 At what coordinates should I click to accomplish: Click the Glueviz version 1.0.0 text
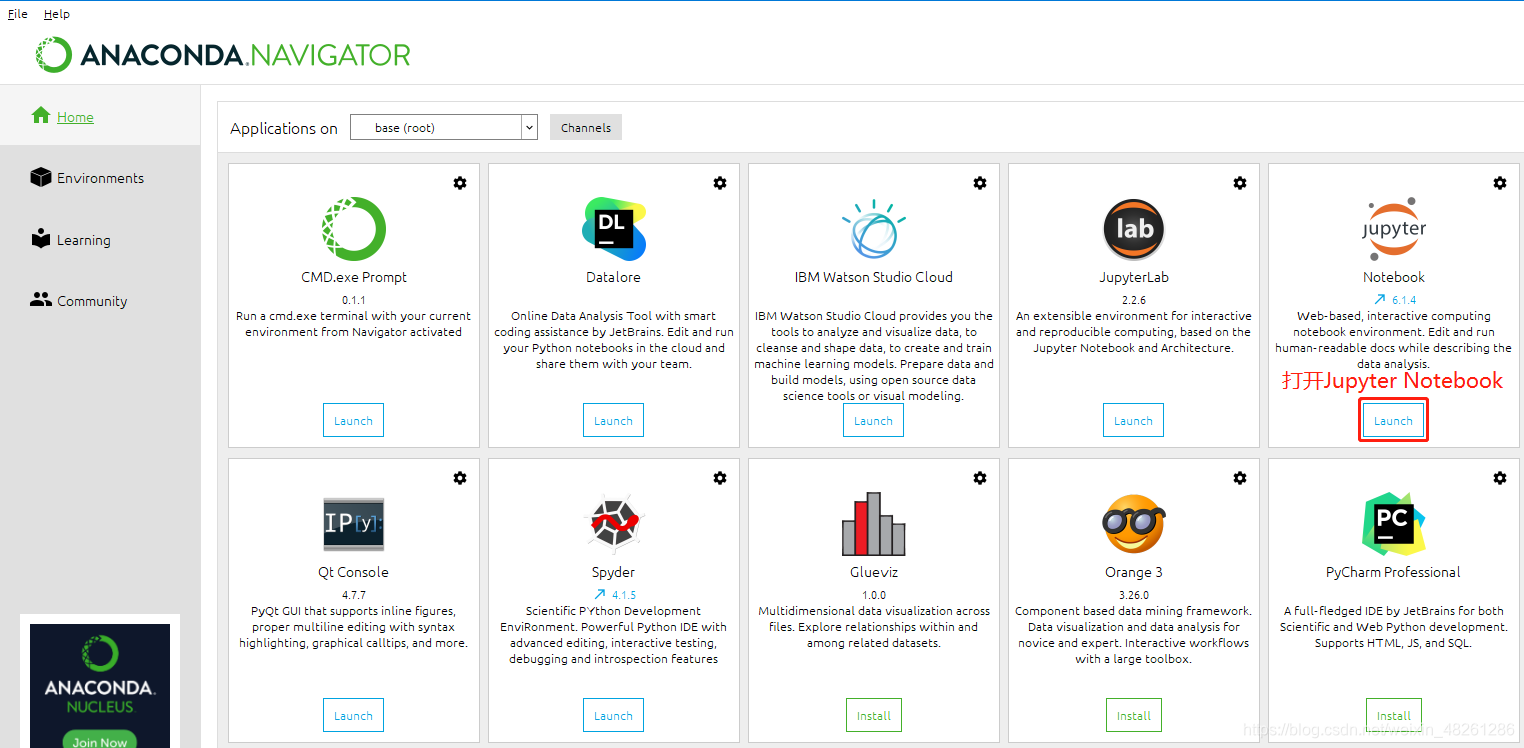coord(874,594)
